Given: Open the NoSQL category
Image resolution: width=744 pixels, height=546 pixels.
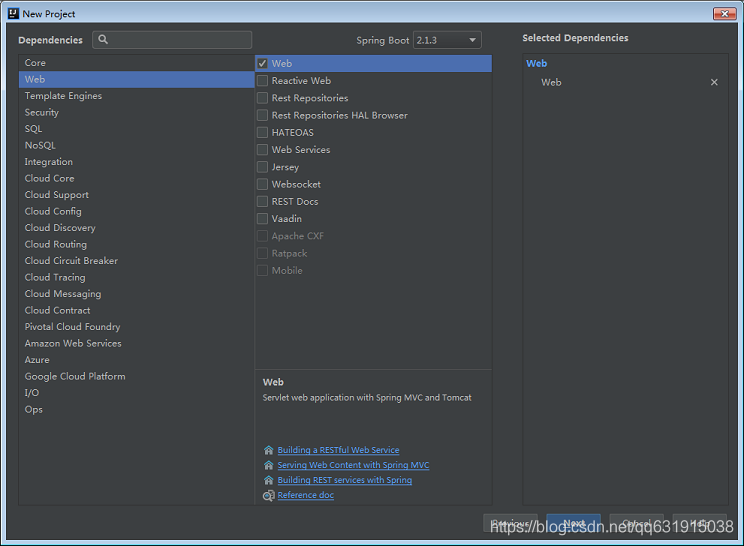Looking at the screenshot, I should pos(136,145).
